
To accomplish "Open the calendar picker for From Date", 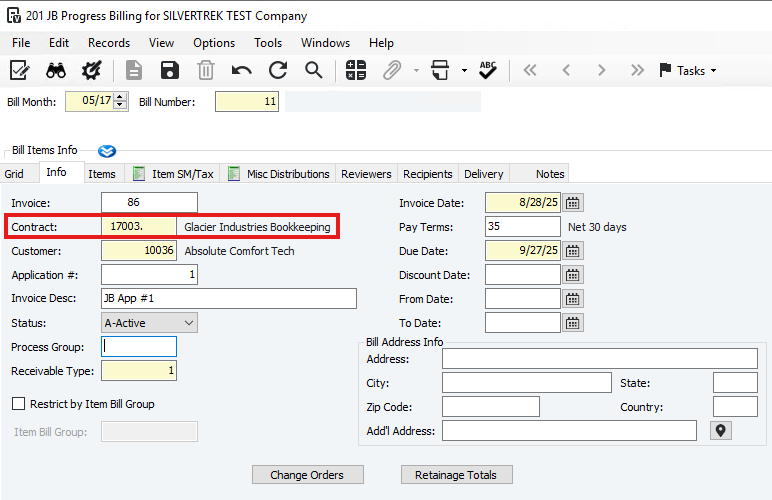I will 573,299.
